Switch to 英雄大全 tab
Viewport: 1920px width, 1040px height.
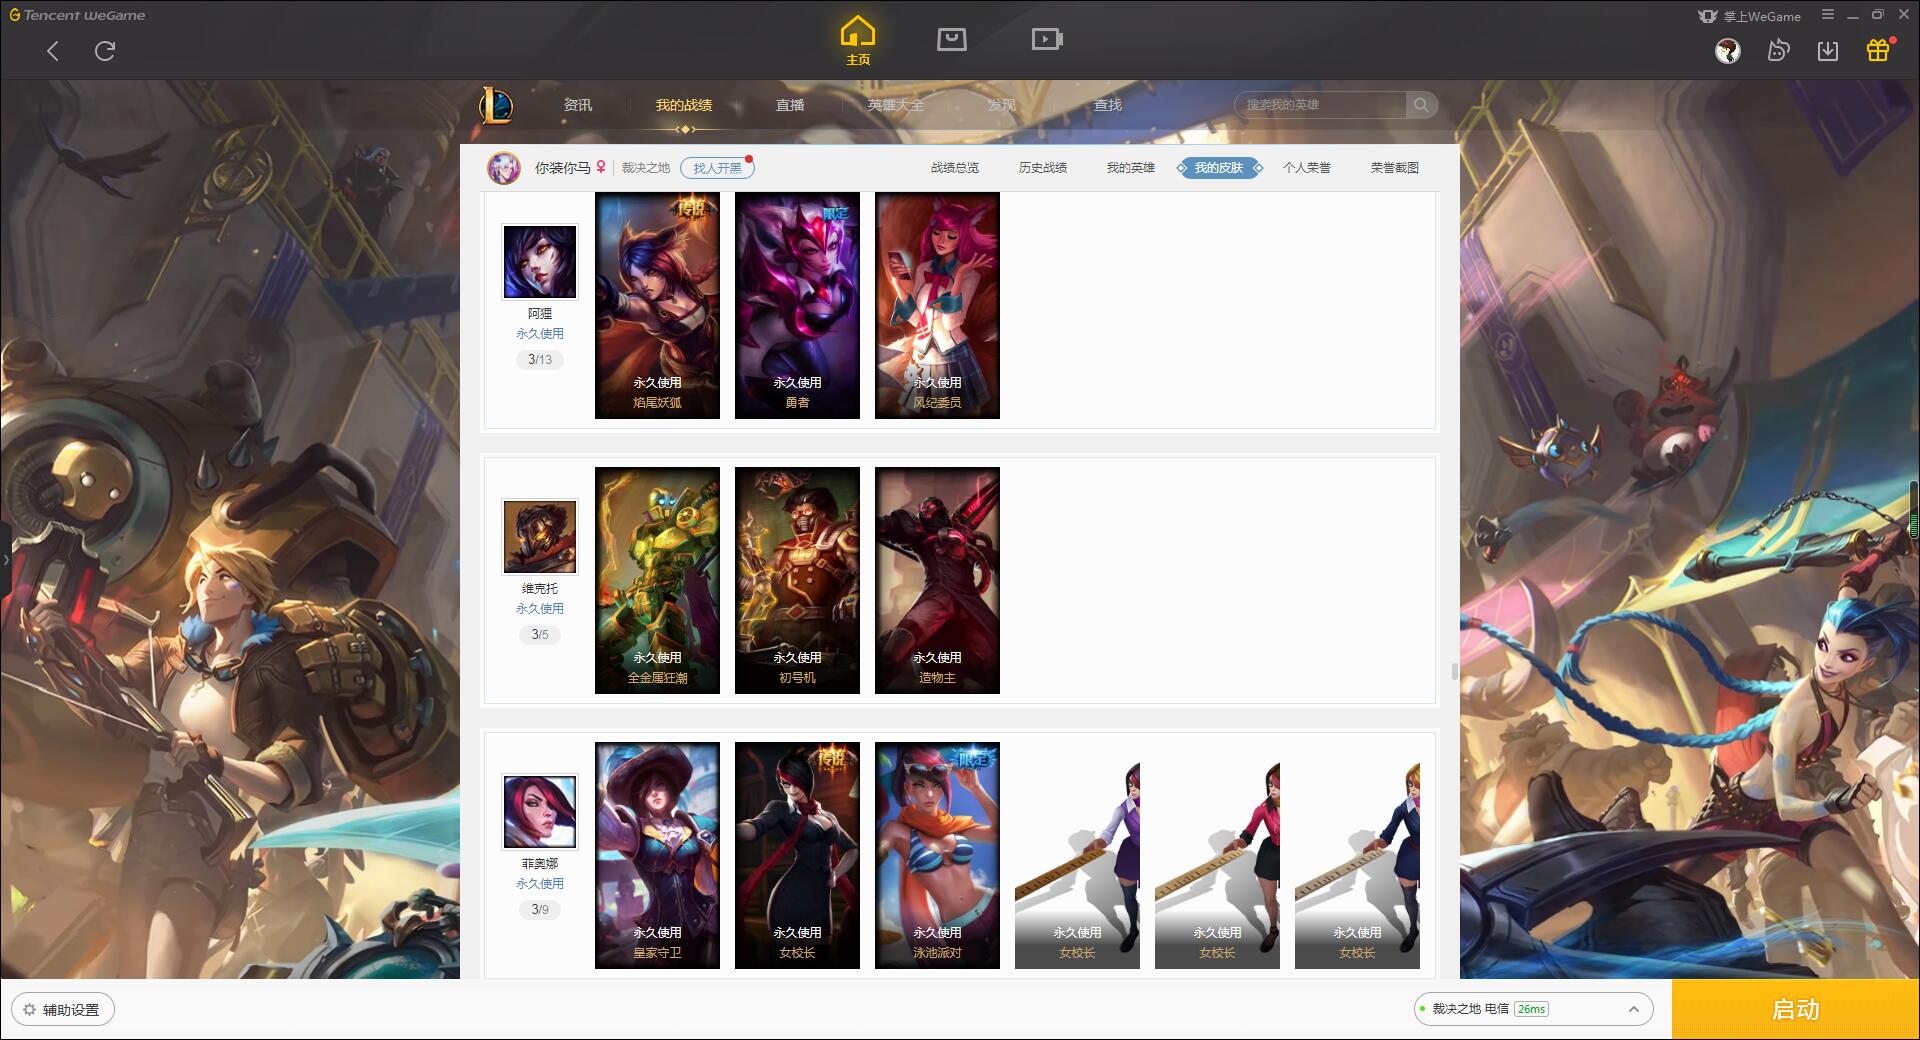point(896,105)
